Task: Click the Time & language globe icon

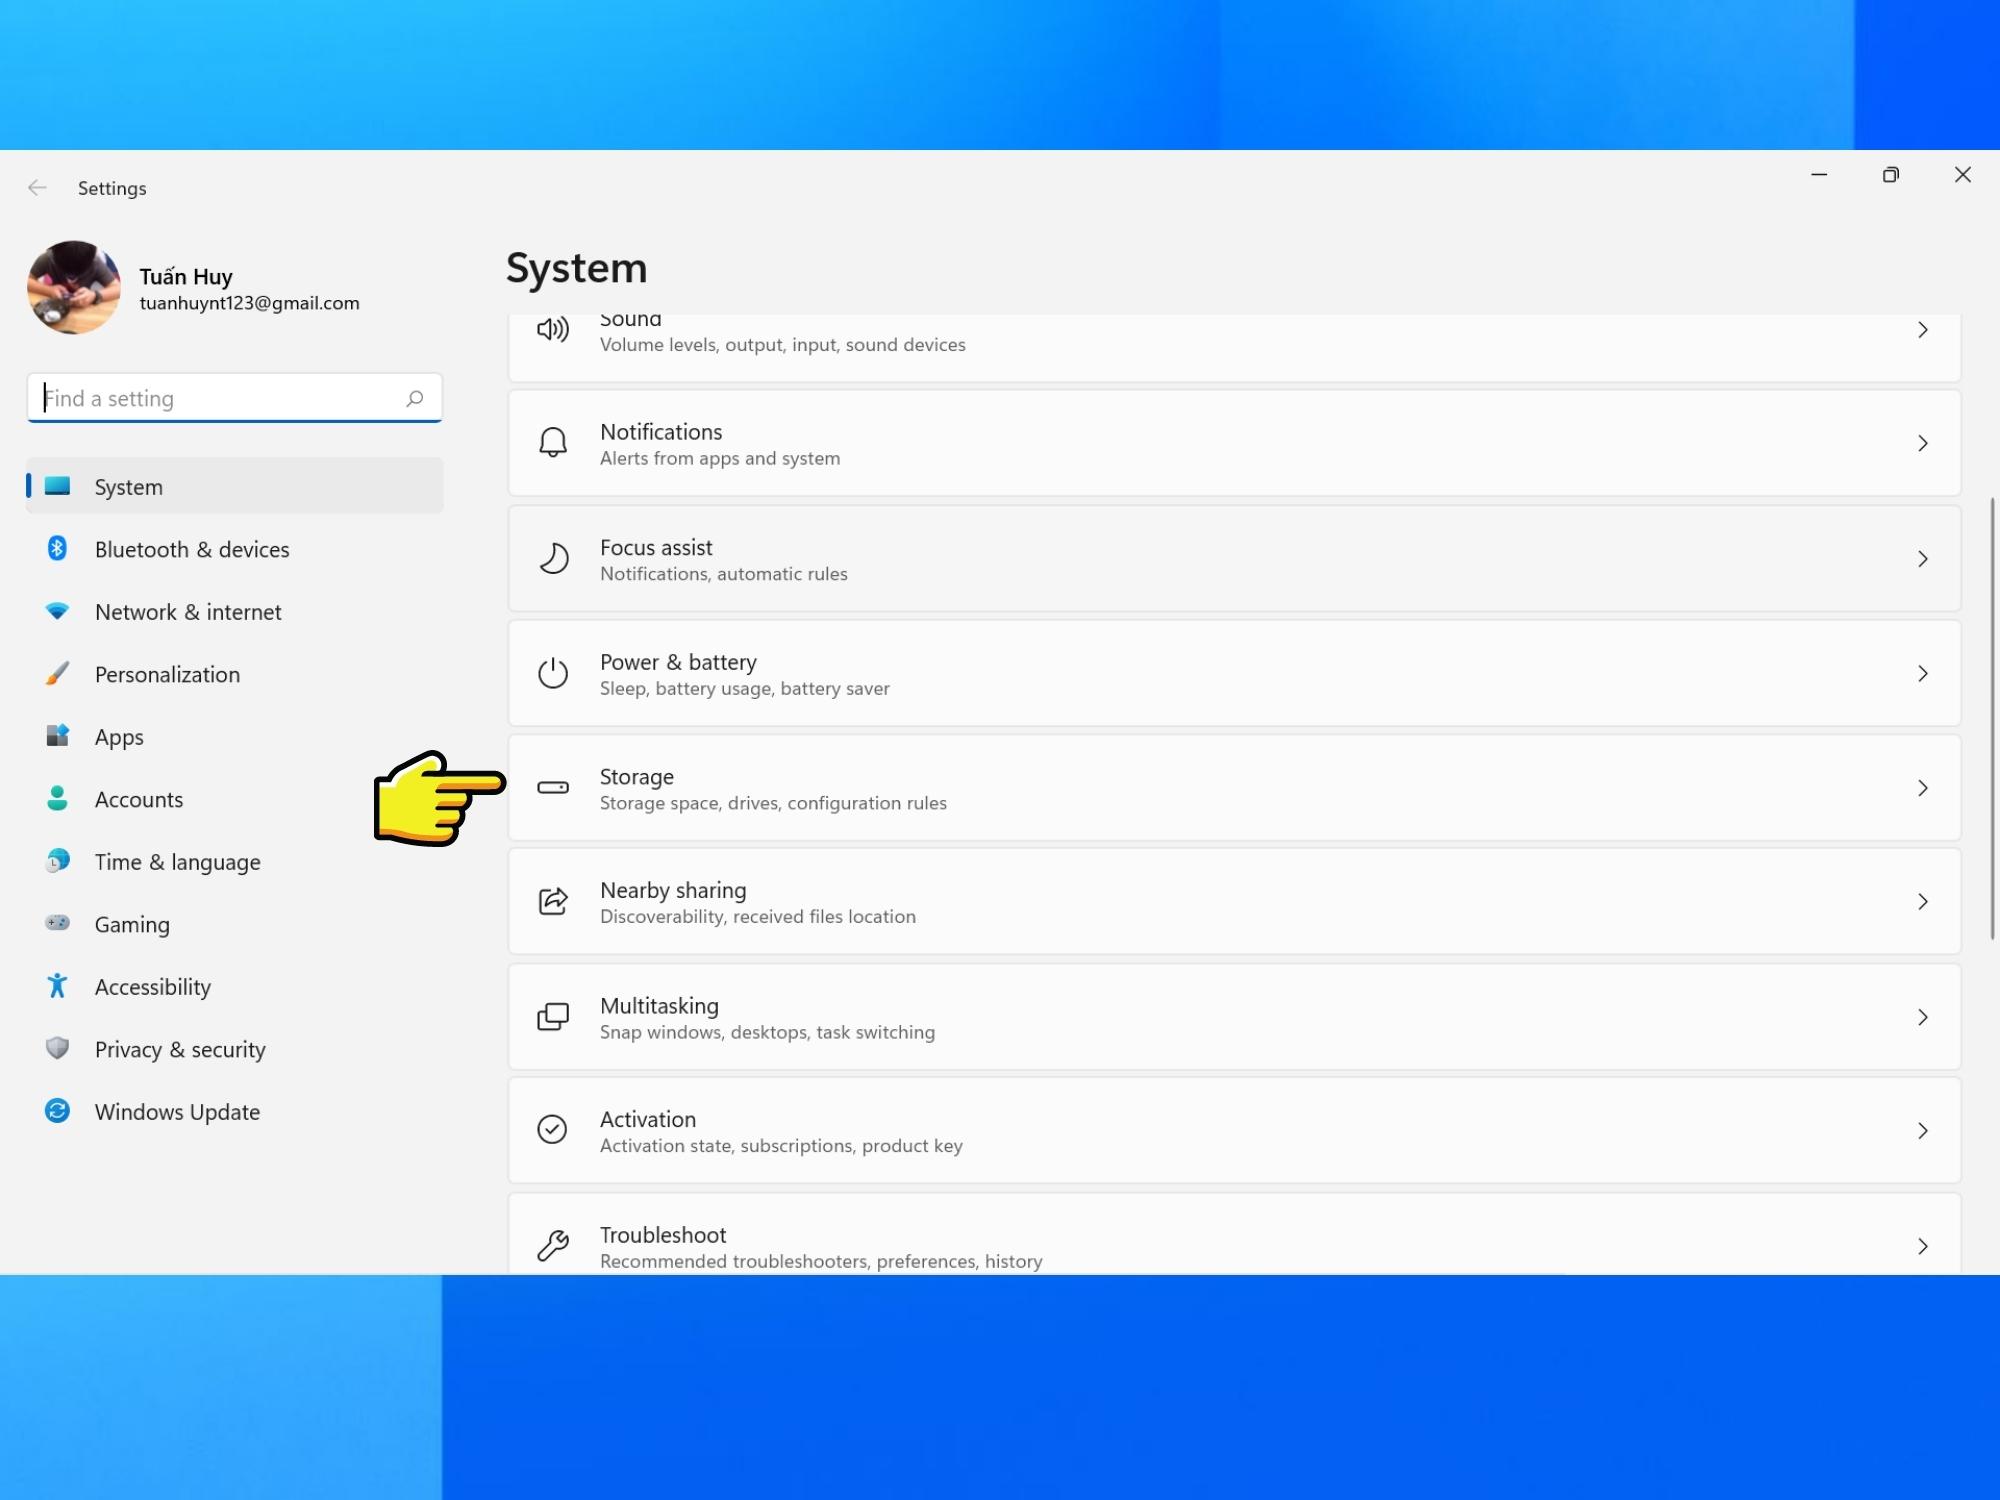Action: (x=58, y=861)
